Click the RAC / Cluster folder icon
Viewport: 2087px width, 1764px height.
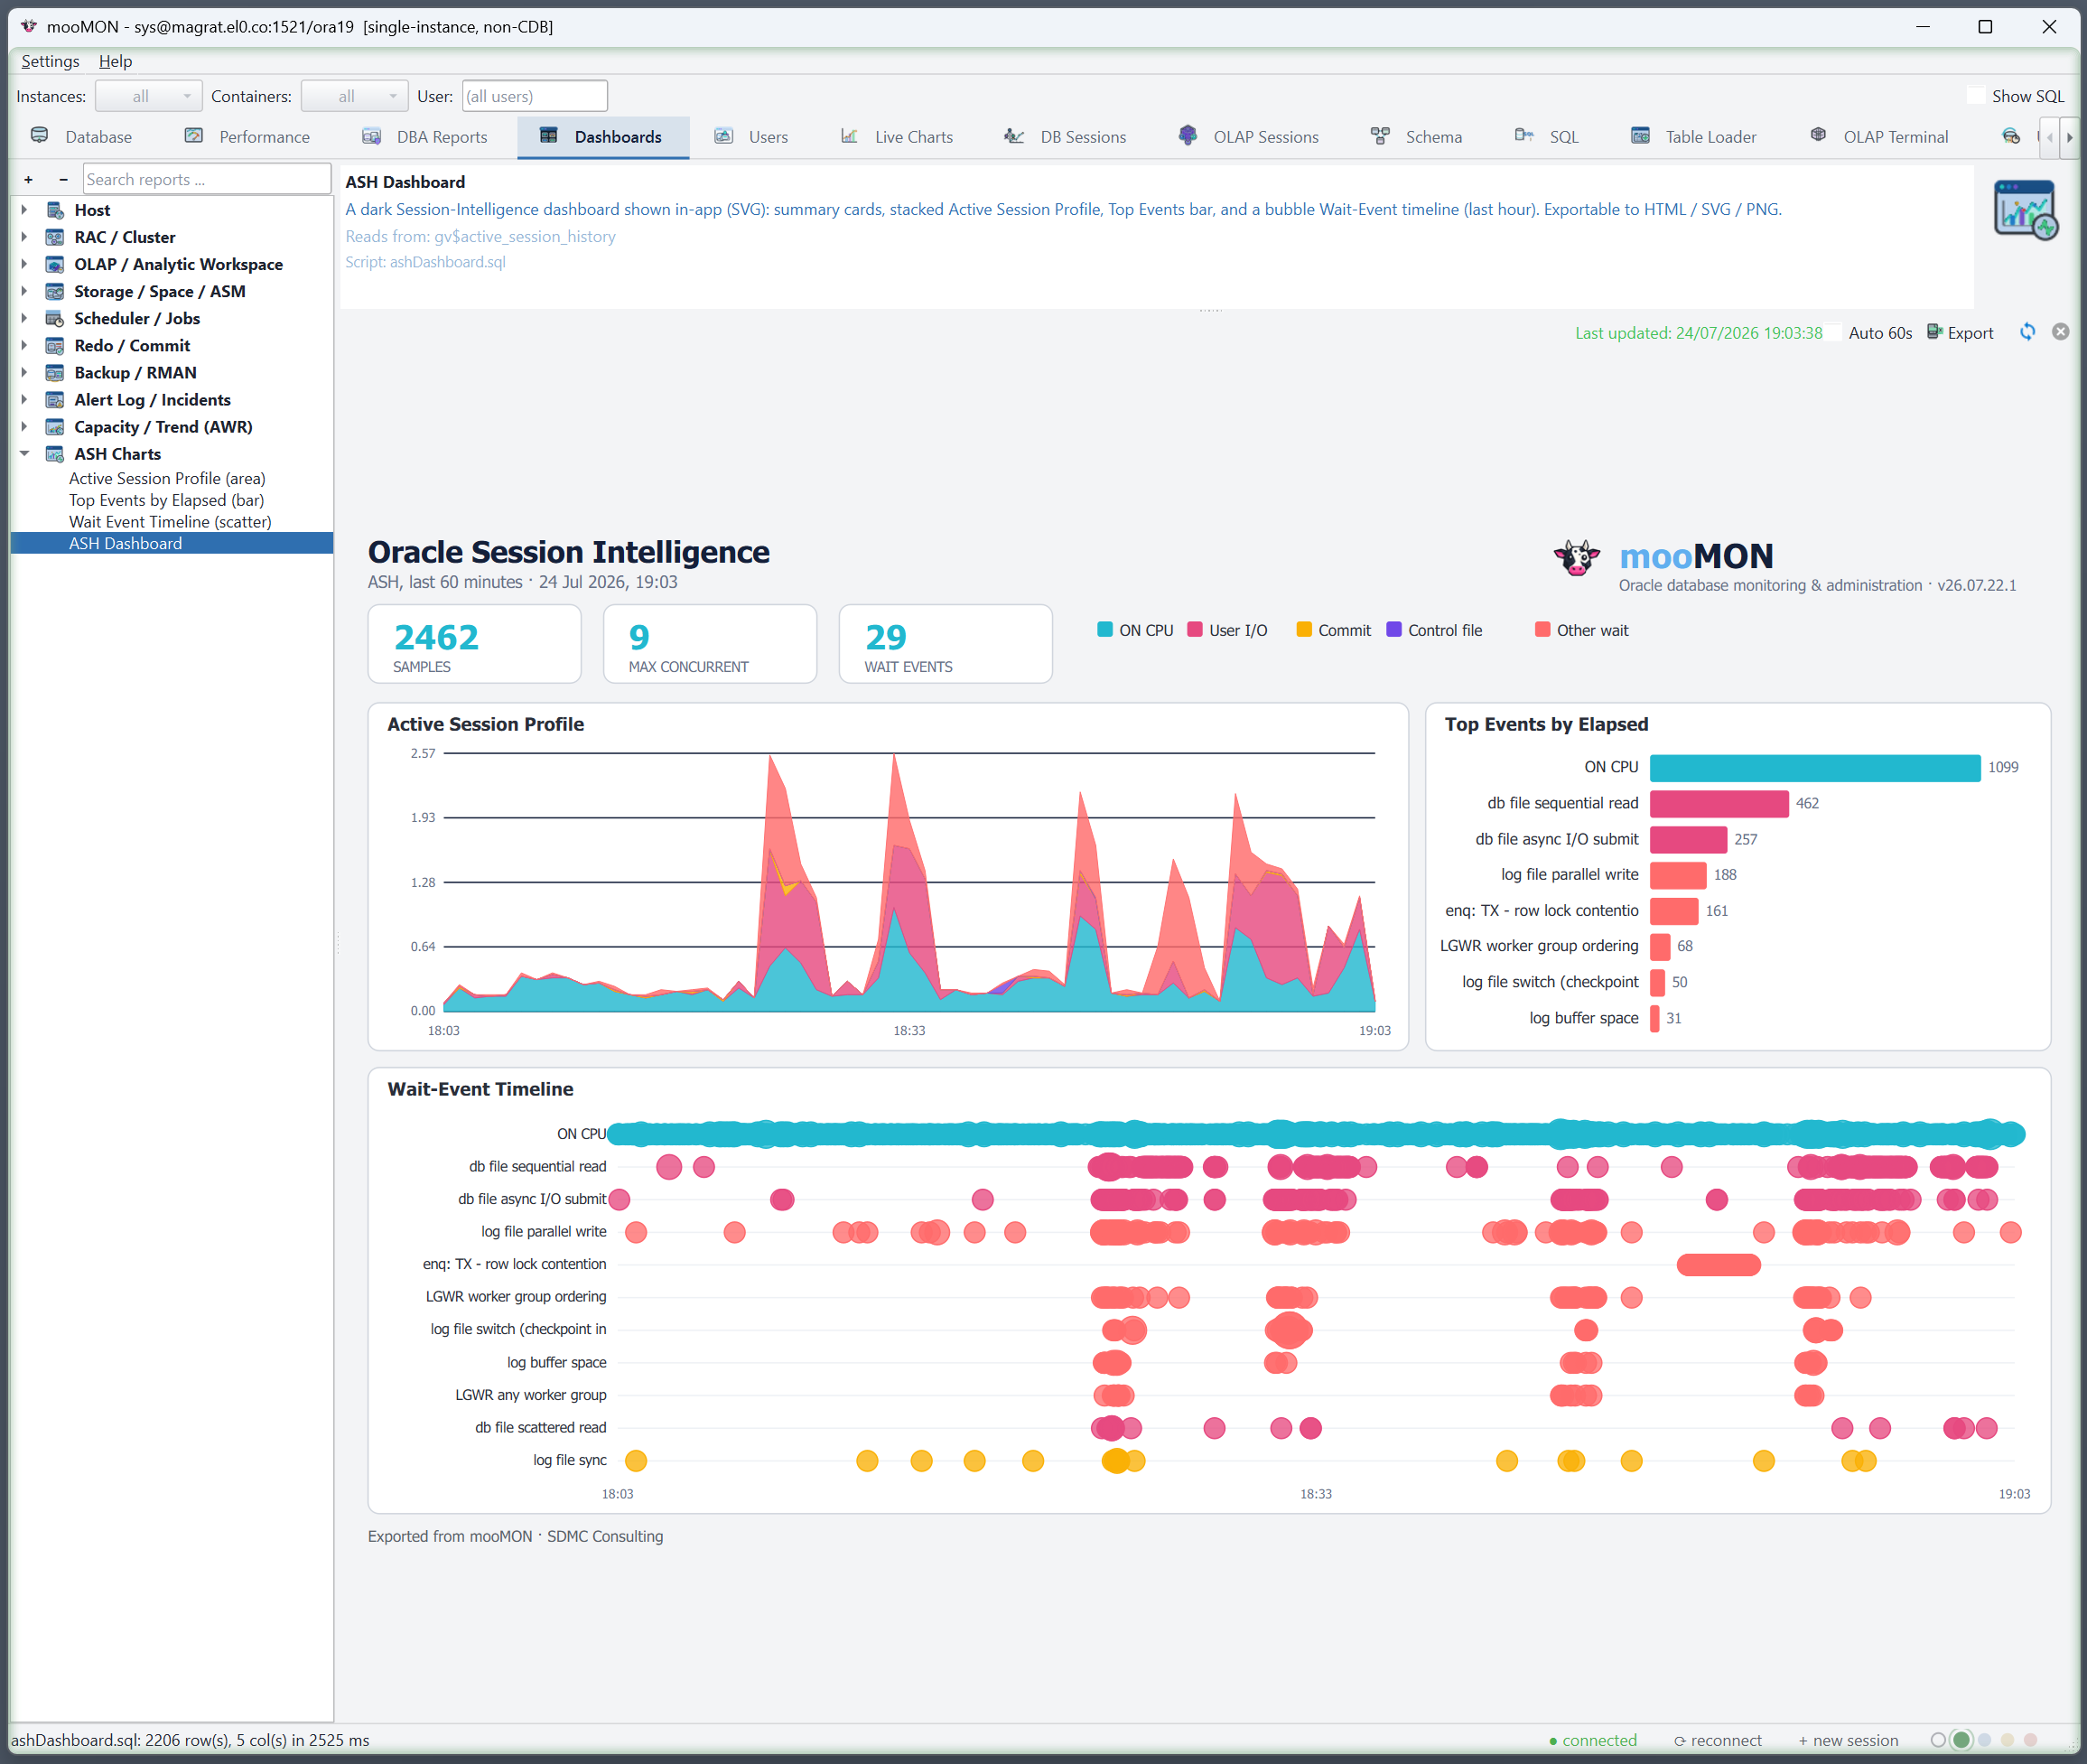[56, 237]
